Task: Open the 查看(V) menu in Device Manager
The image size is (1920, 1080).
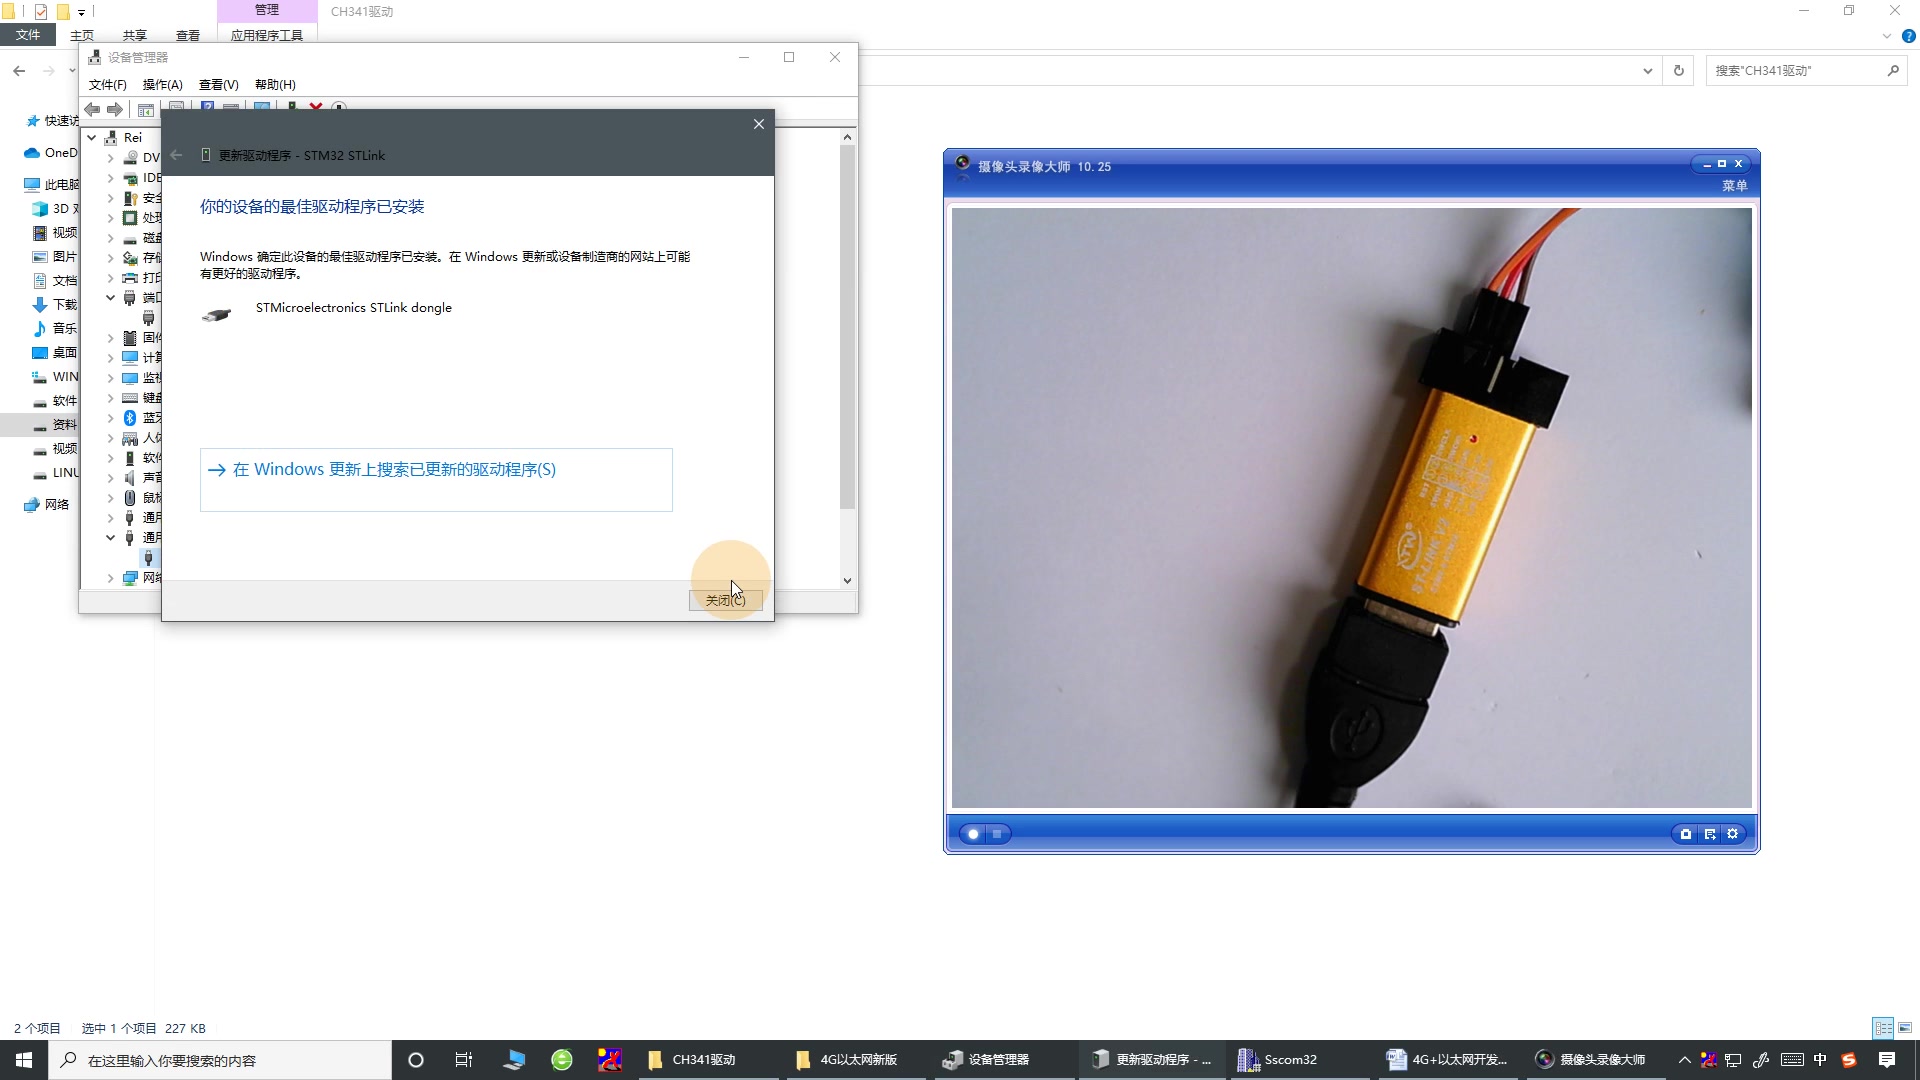Action: tap(218, 85)
